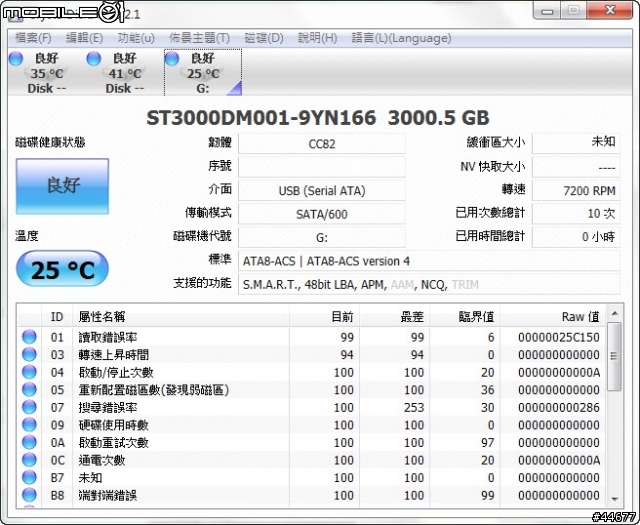Click the 臨界值 column header
Image resolution: width=640 pixels, height=525 pixels.
point(464,316)
